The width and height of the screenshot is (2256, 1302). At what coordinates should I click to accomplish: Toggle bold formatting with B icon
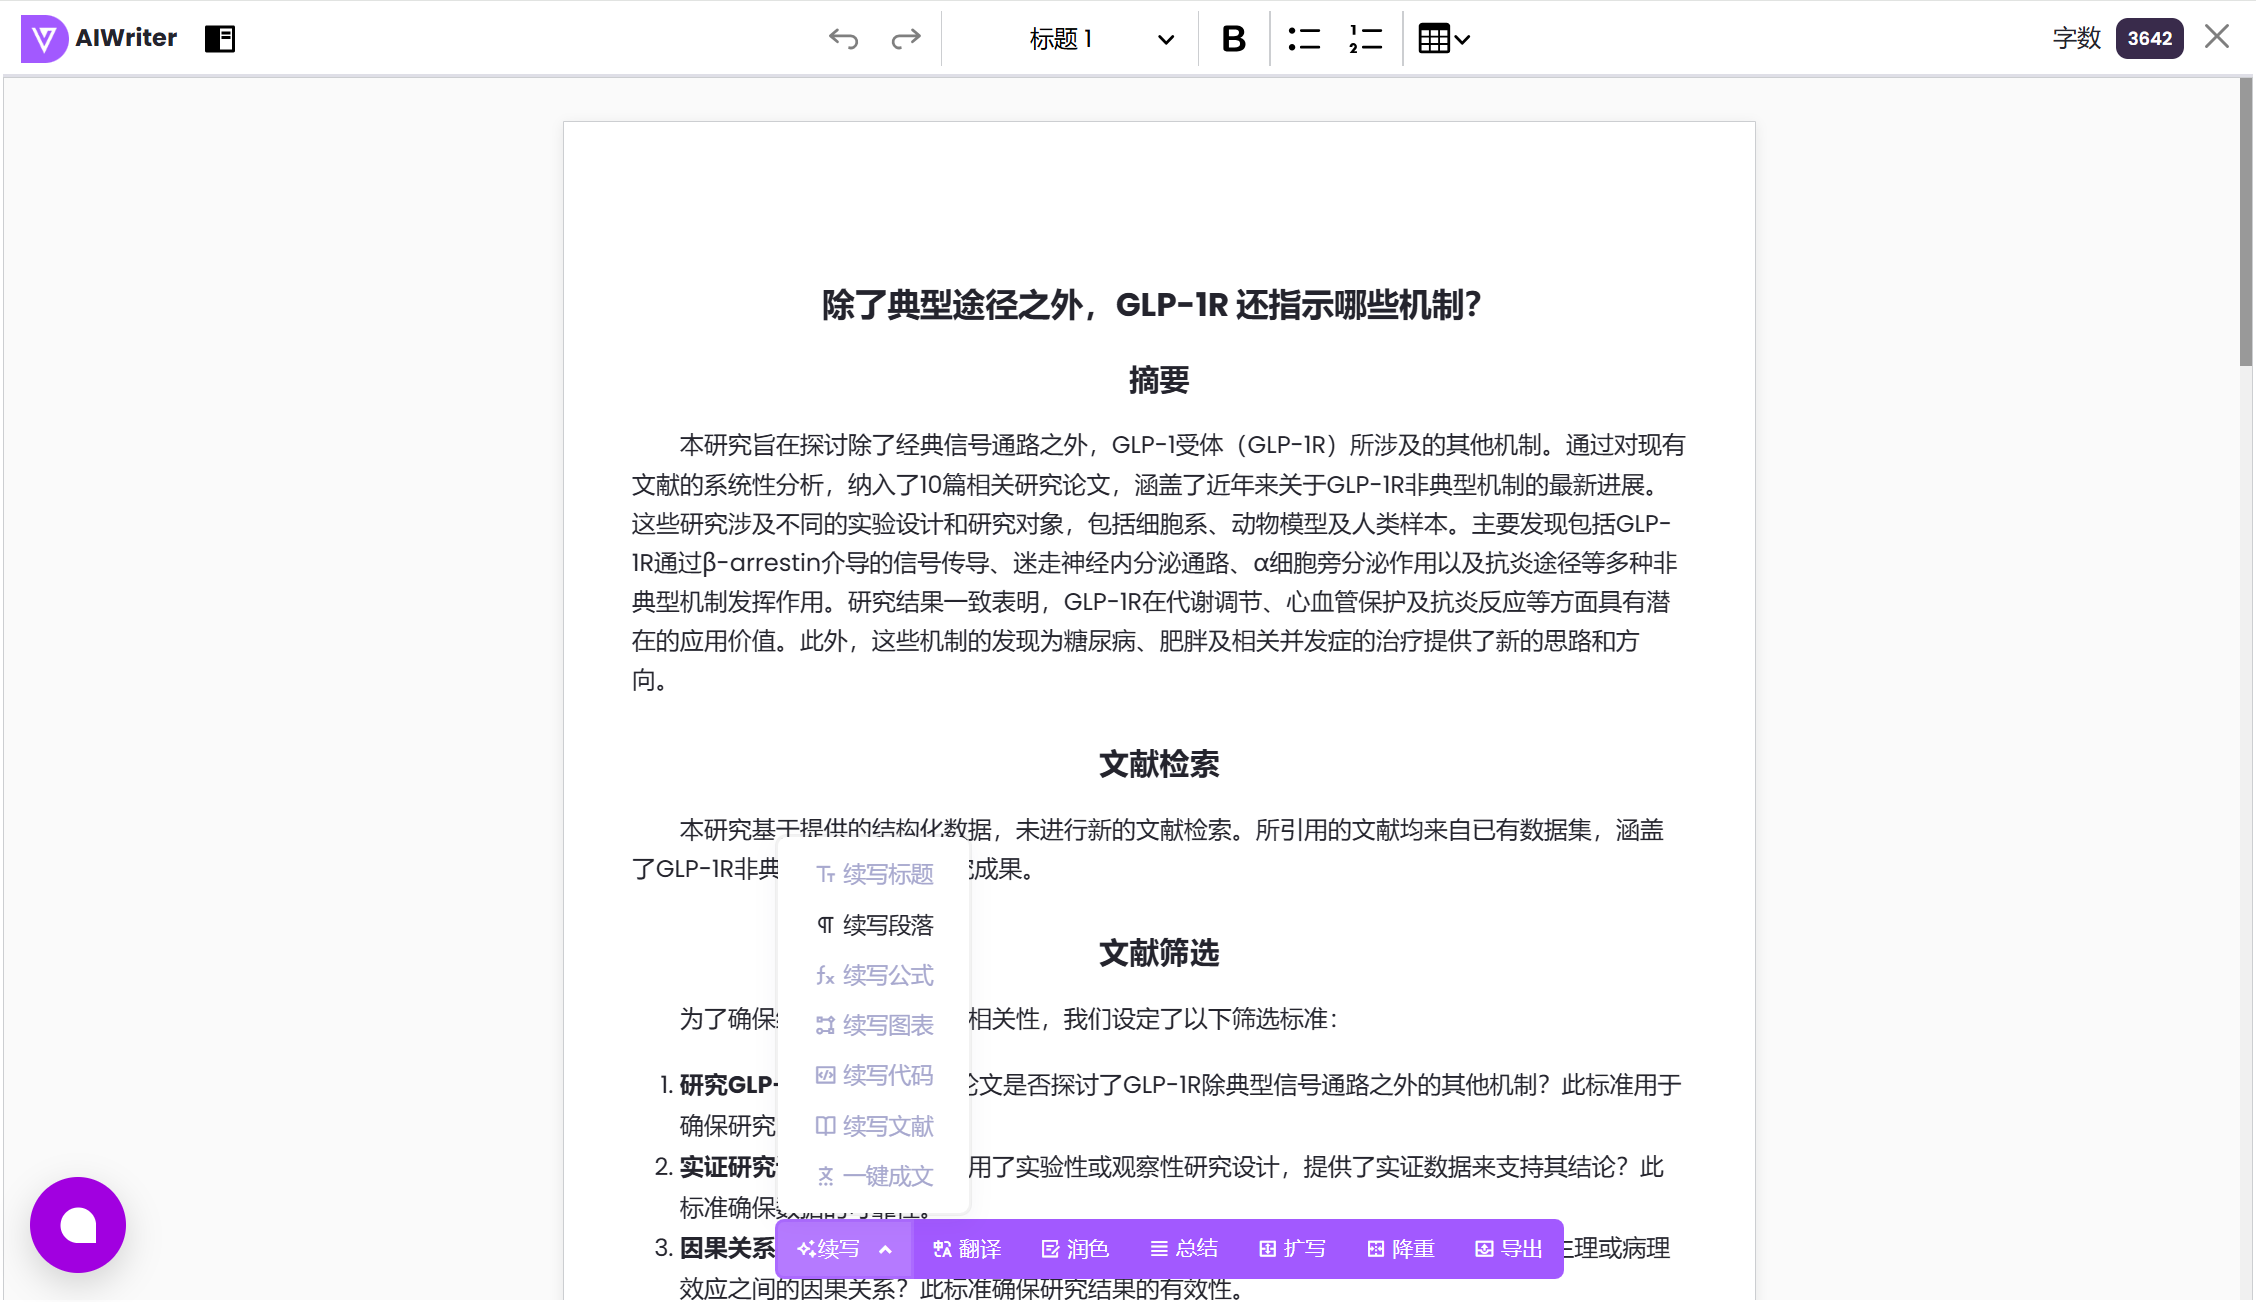tap(1233, 39)
